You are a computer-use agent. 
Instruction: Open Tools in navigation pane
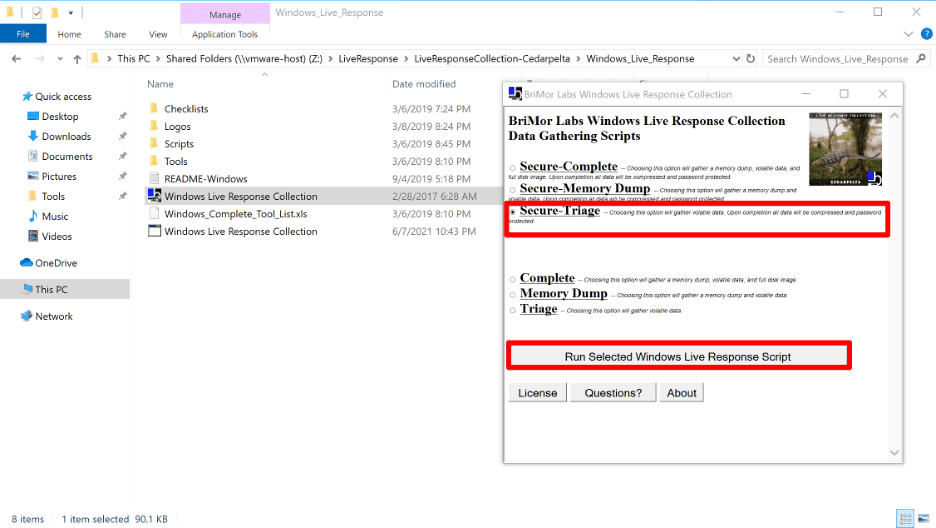tap(53, 196)
